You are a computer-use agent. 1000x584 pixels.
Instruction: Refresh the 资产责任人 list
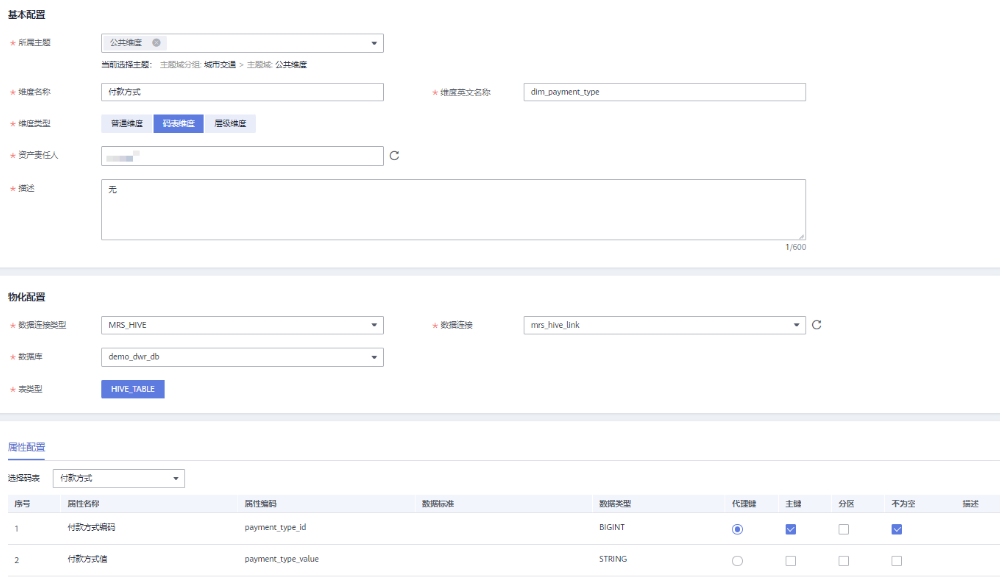point(394,156)
